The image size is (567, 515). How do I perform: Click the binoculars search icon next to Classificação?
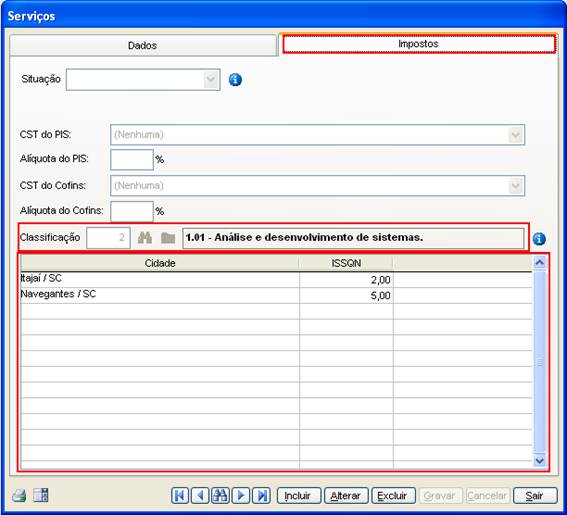click(x=145, y=238)
